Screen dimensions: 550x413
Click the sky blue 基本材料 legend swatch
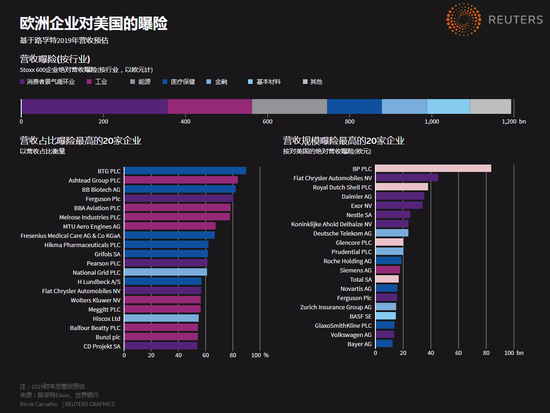click(x=250, y=82)
